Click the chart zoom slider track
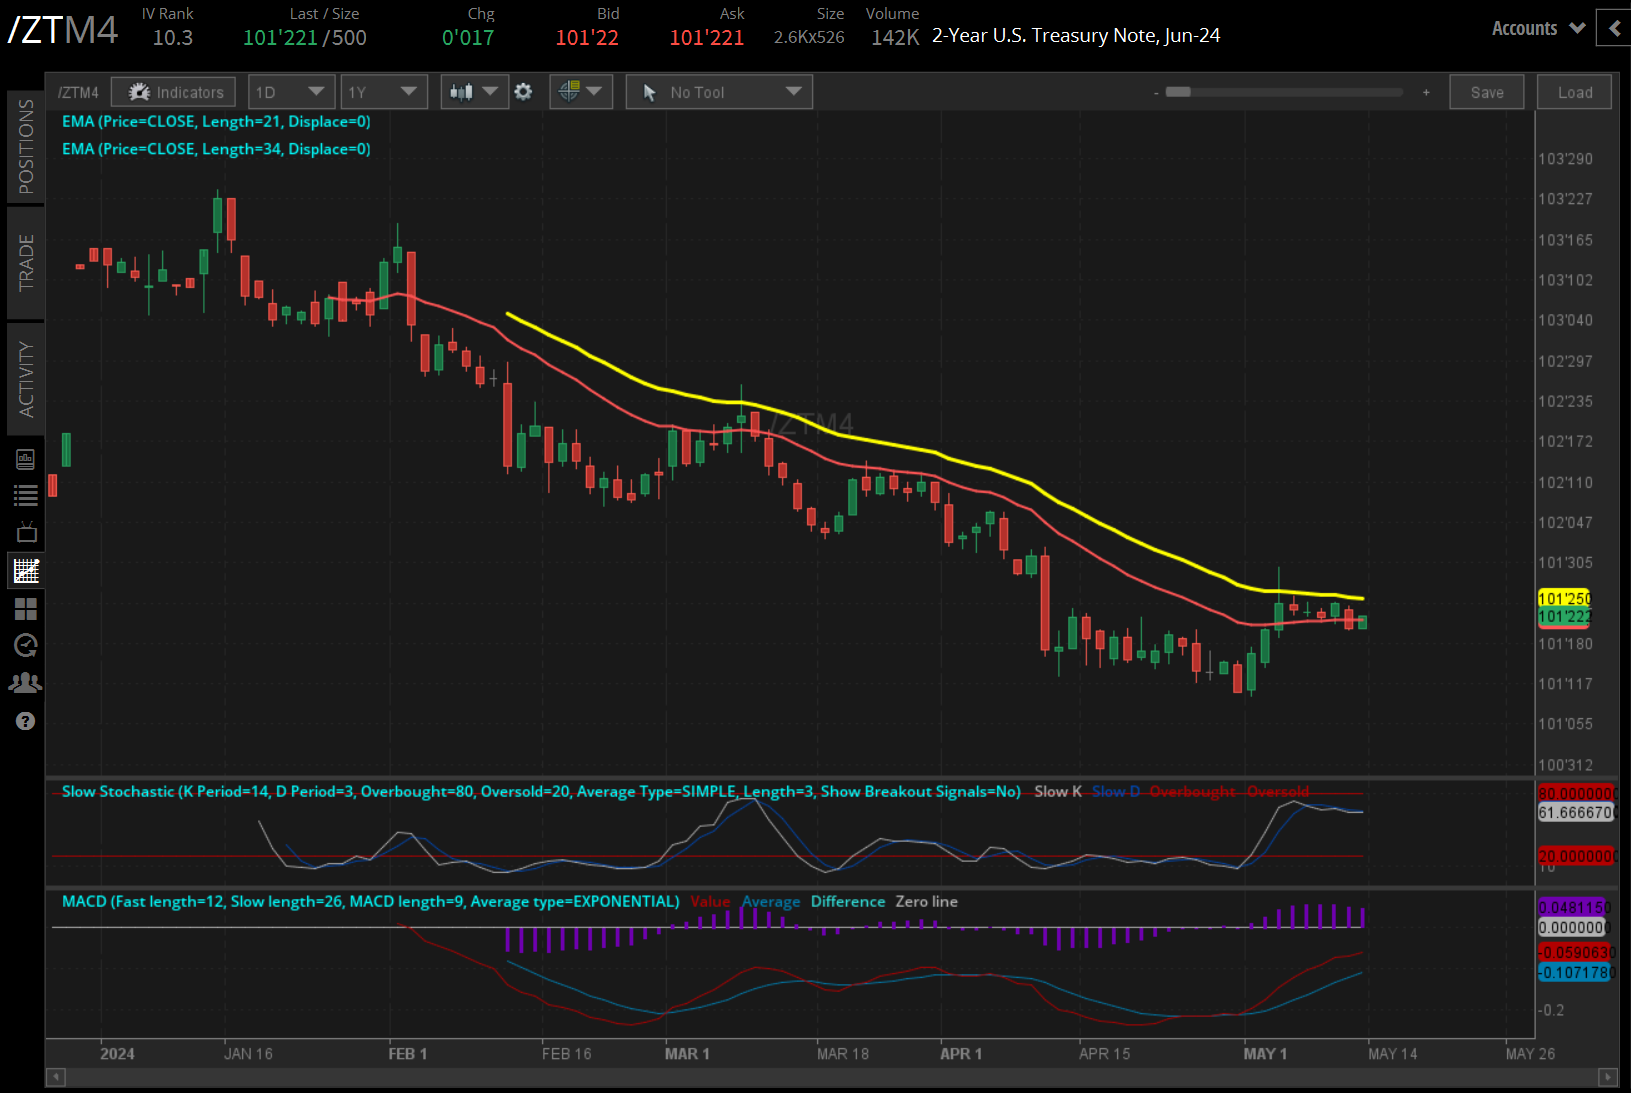The width and height of the screenshot is (1631, 1093). (x=1289, y=92)
